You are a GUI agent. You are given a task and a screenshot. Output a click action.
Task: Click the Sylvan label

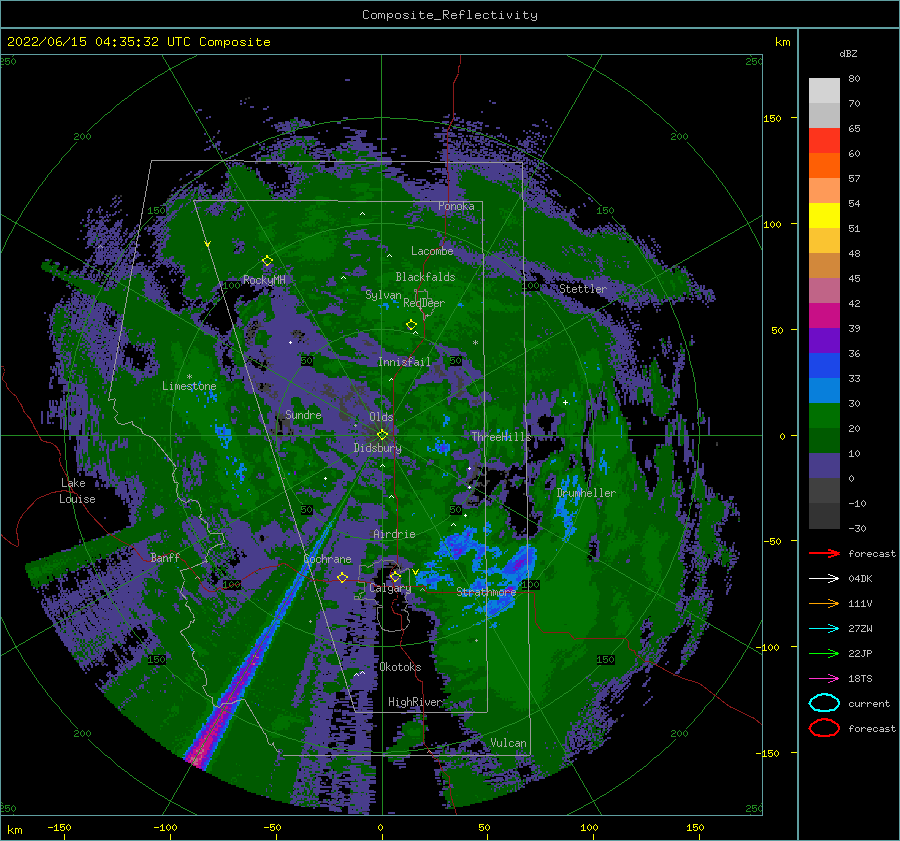coord(383,295)
